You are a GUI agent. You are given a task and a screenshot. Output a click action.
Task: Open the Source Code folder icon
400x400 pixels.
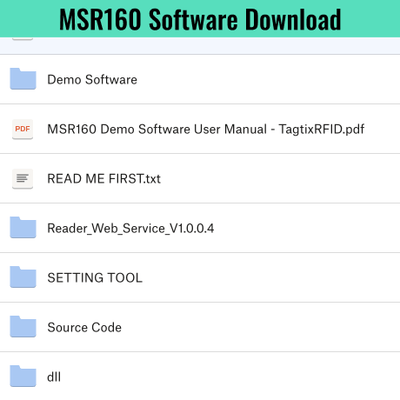[x=23, y=327]
